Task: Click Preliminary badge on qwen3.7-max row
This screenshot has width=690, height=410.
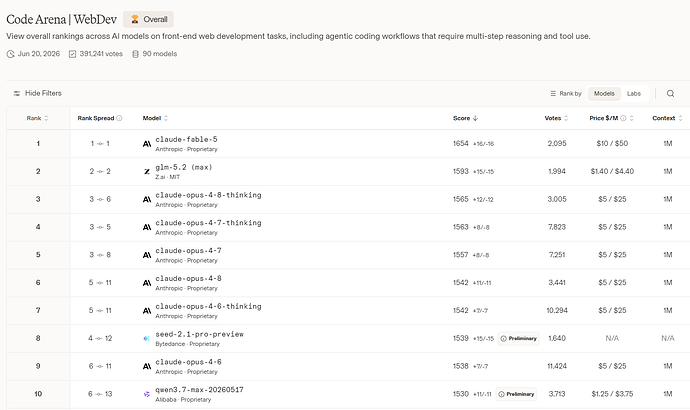Action: tap(516, 394)
